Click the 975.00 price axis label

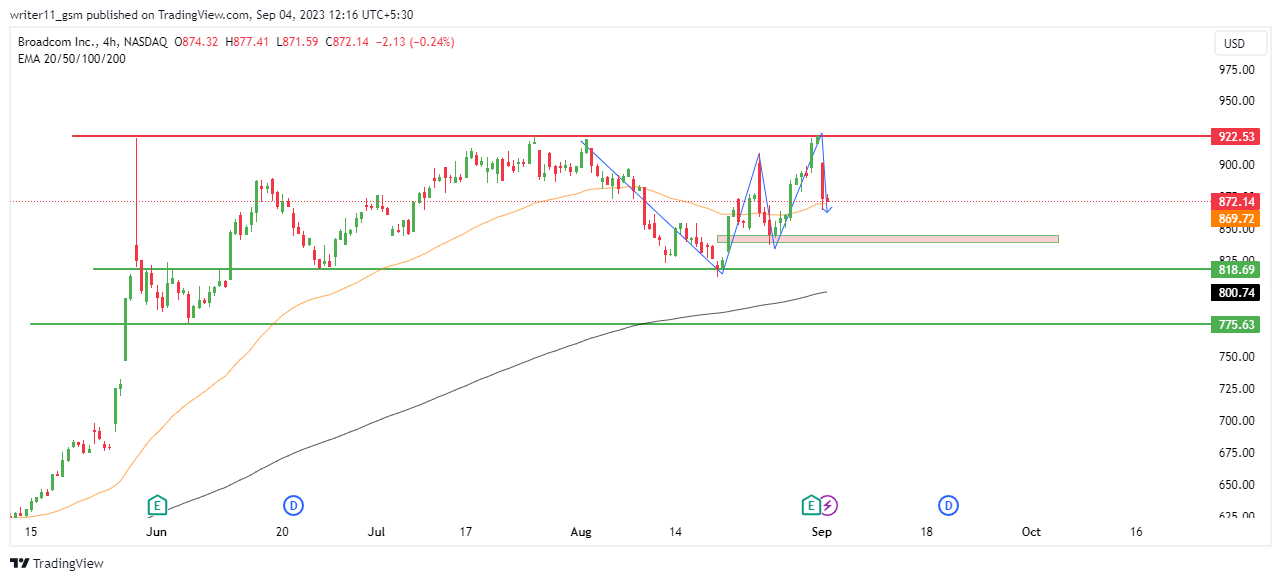pyautogui.click(x=1236, y=69)
